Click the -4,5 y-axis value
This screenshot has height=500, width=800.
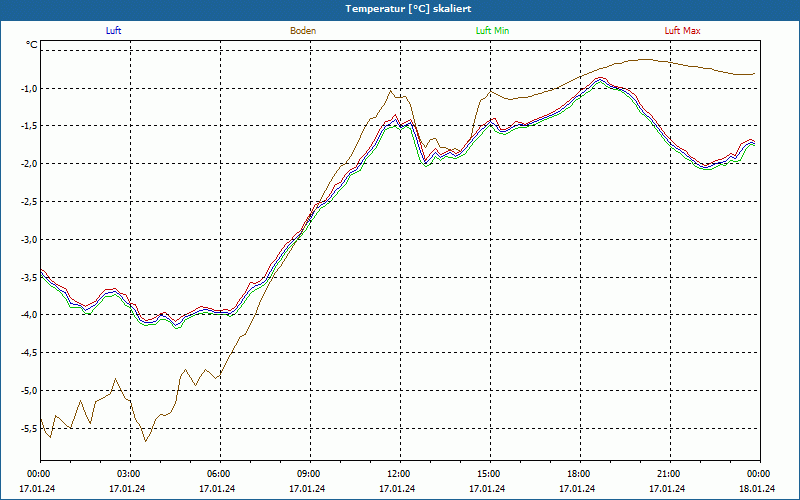[29, 353]
